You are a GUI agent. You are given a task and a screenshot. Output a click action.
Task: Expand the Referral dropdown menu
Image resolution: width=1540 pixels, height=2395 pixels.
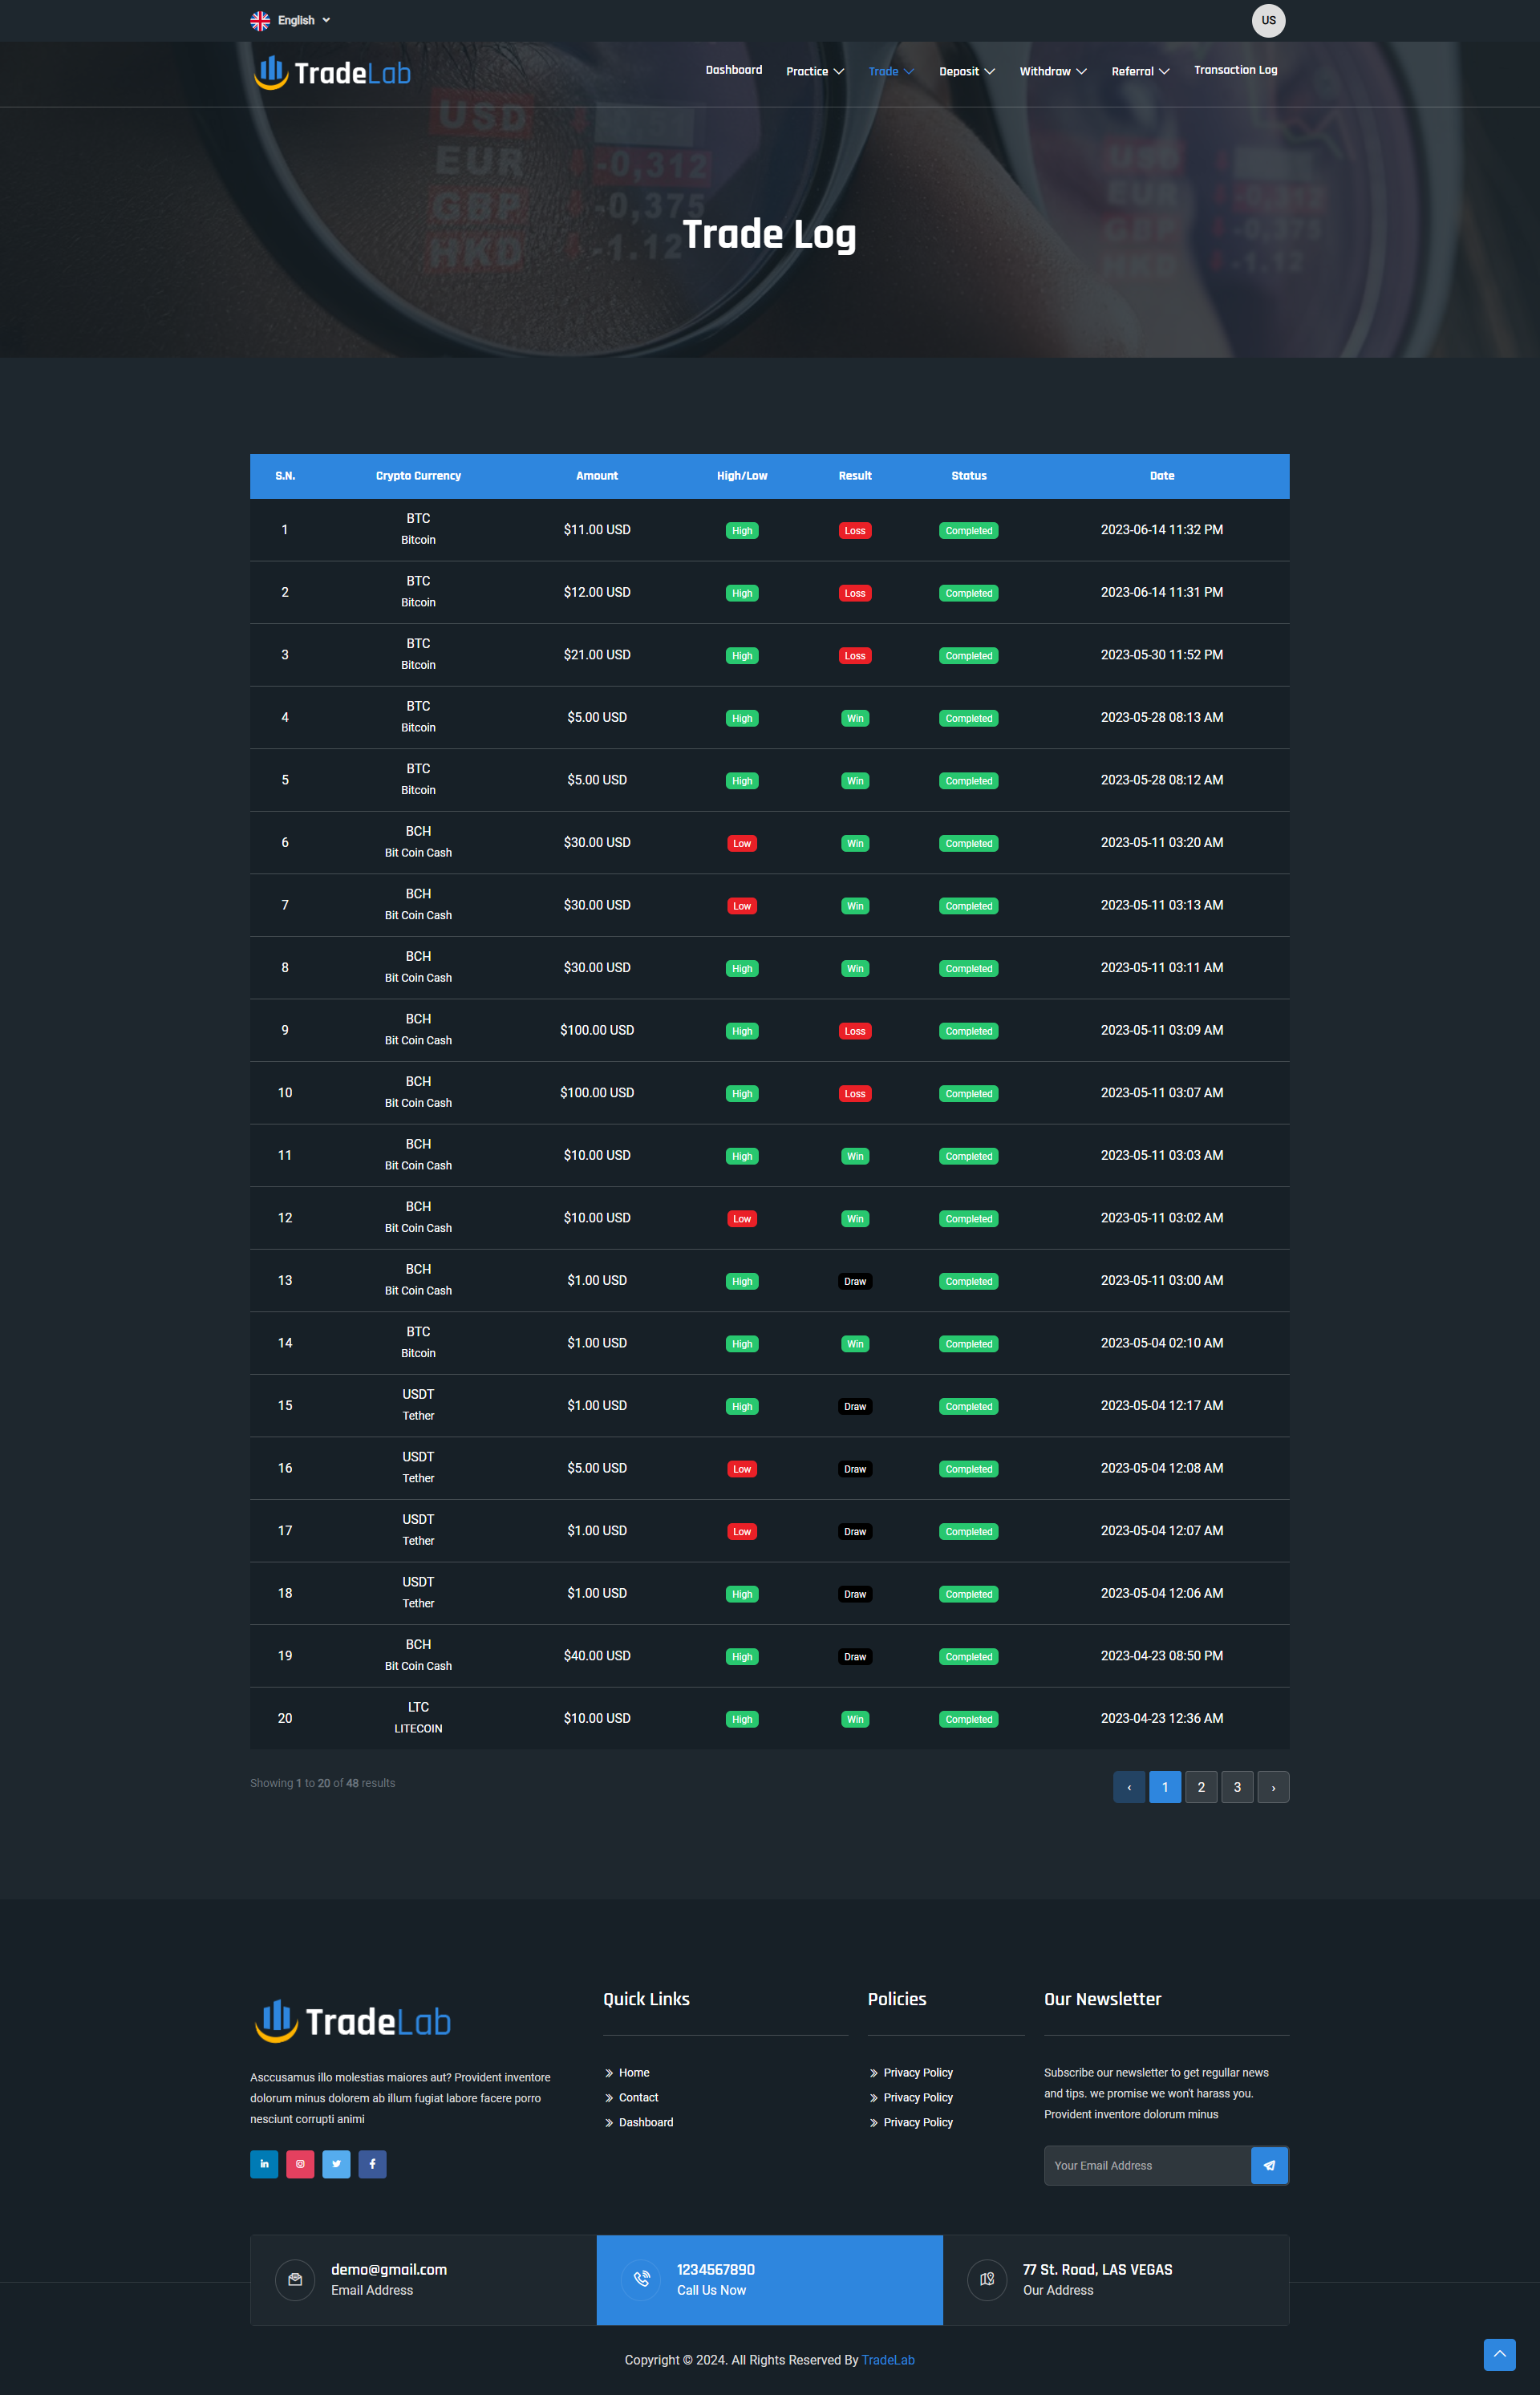click(x=1140, y=71)
